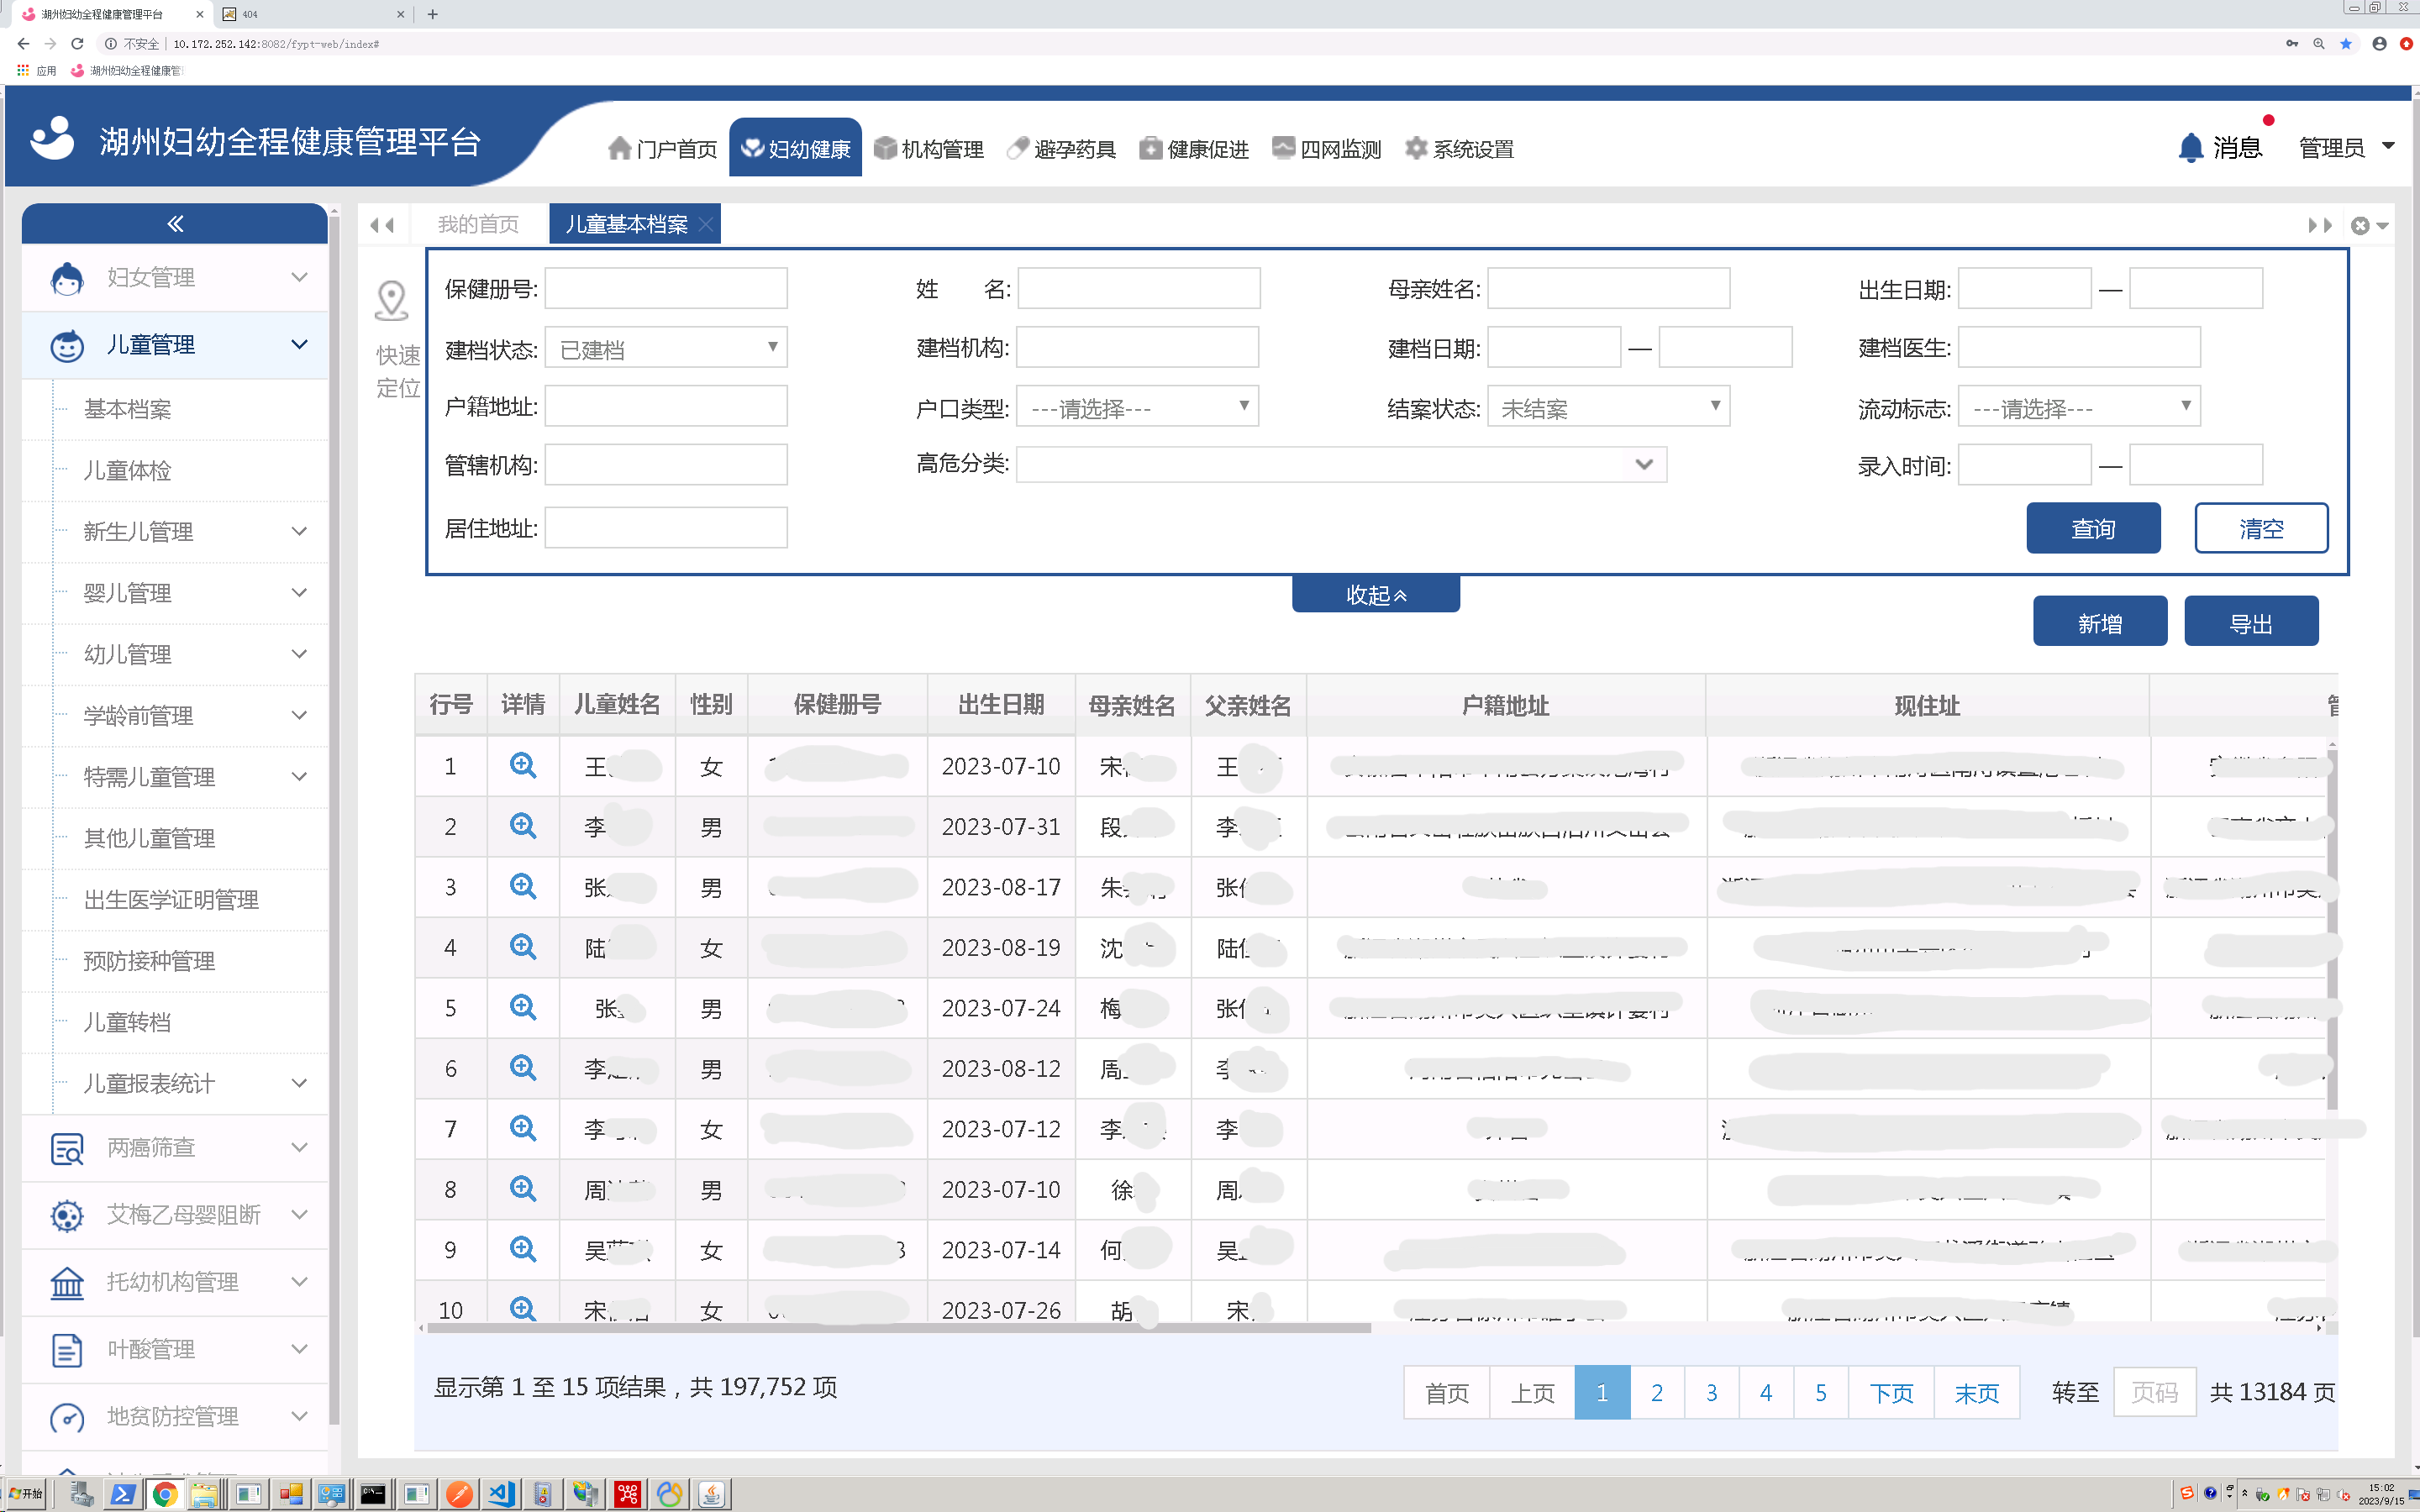Click the 页码 page number input
The width and height of the screenshot is (2420, 1512).
click(x=2154, y=1392)
